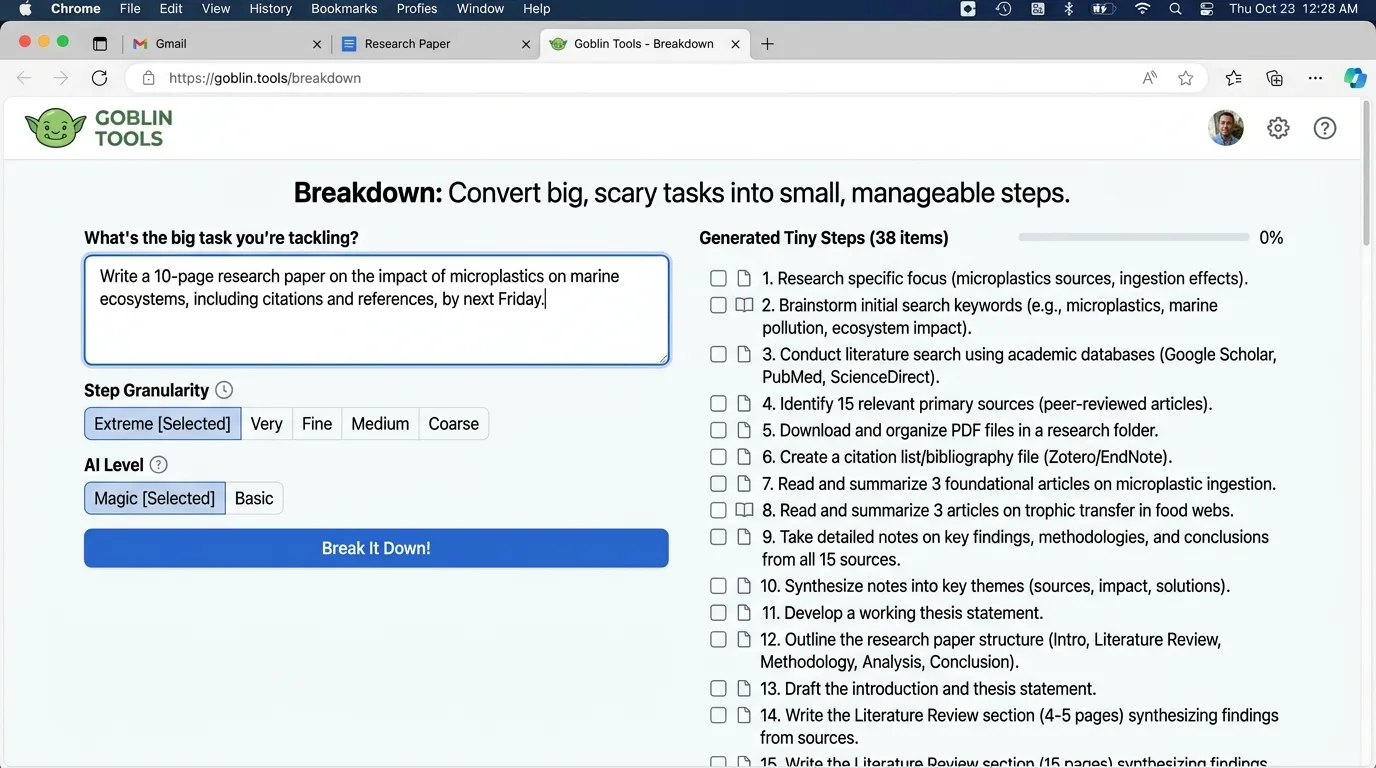Check step 6 Create a citation list
Viewport: 1376px width, 768px height.
718,457
